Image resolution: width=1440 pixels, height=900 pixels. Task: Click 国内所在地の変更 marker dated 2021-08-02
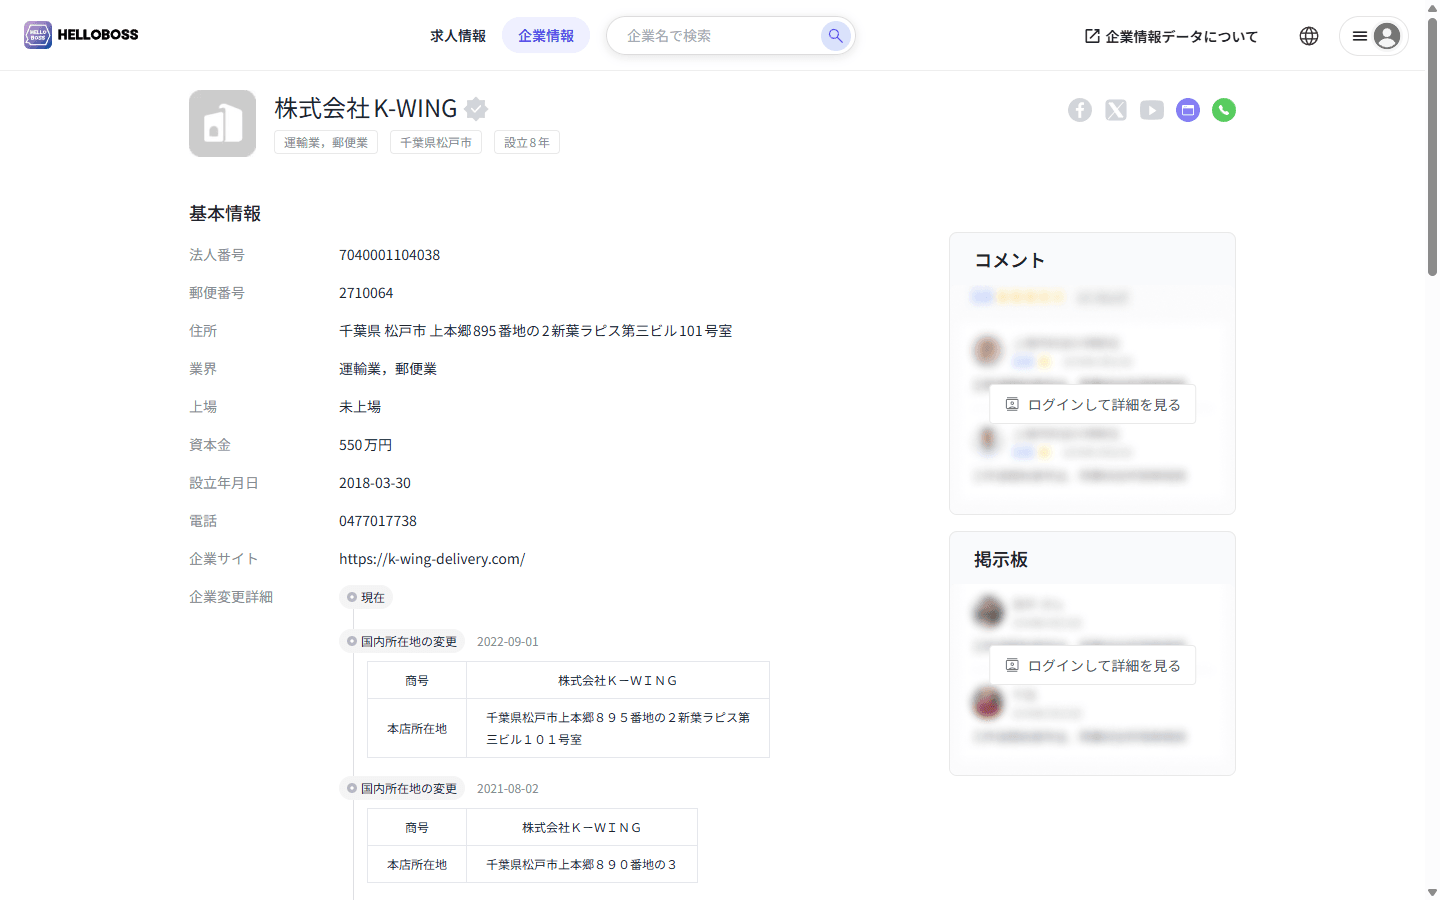(402, 788)
